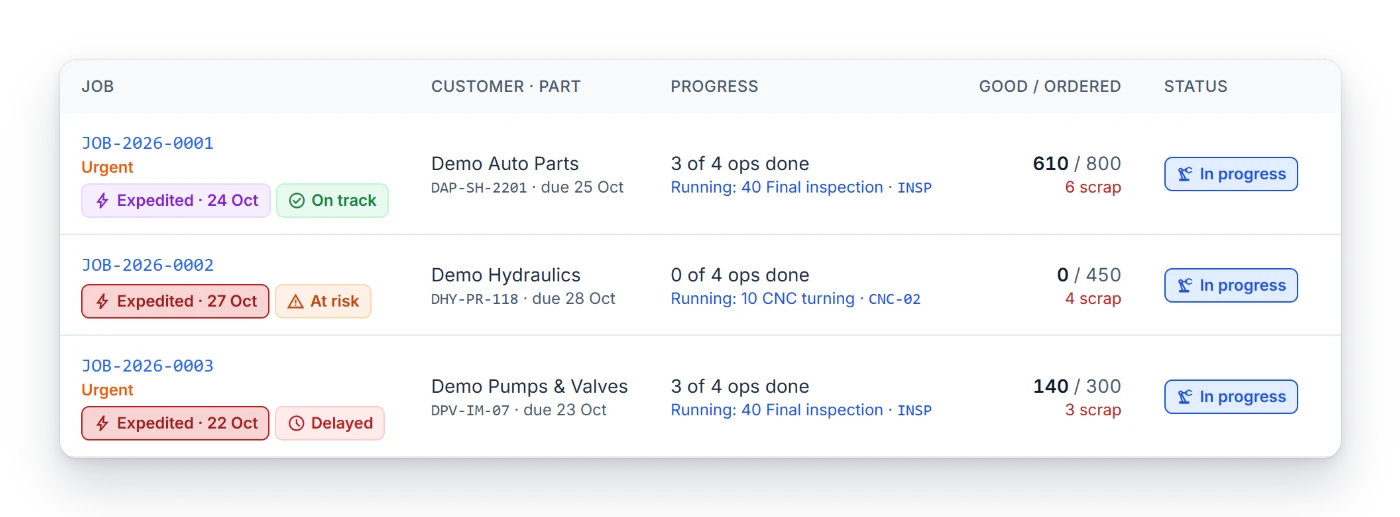Open job link JOB-2026-0002
This screenshot has width=1400, height=517.
(147, 265)
